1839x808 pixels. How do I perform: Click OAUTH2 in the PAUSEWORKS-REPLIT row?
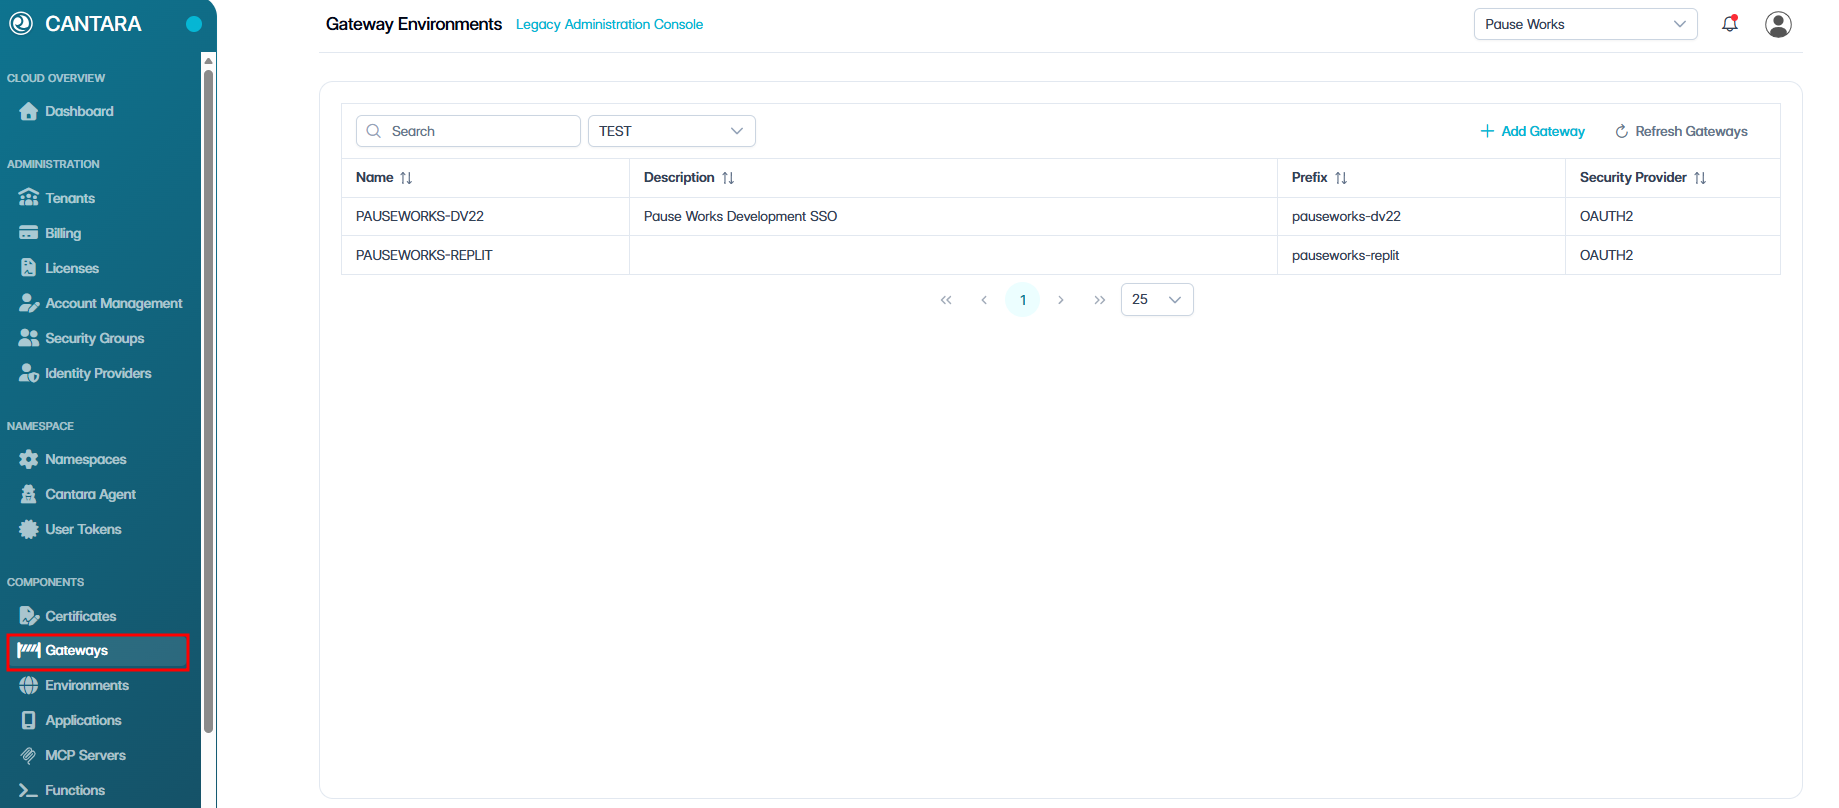click(1606, 255)
